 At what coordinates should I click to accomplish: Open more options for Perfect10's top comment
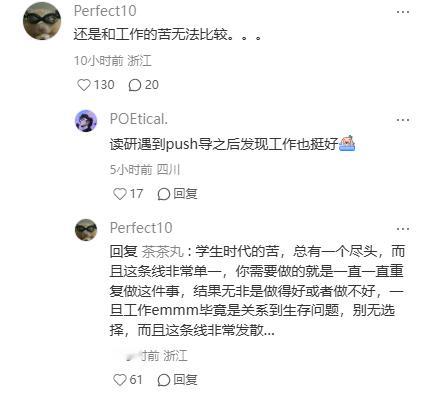tap(403, 12)
